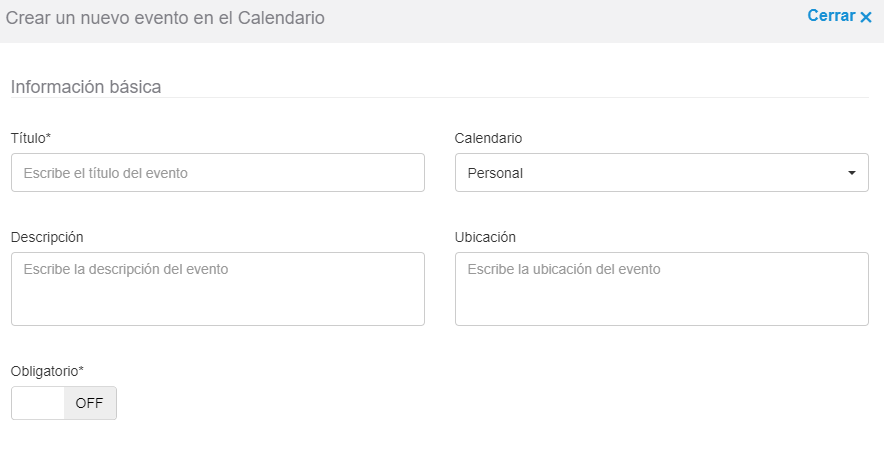This screenshot has height=461, width=884.
Task: Toggle the Obligatorio switch on
Action: point(64,403)
